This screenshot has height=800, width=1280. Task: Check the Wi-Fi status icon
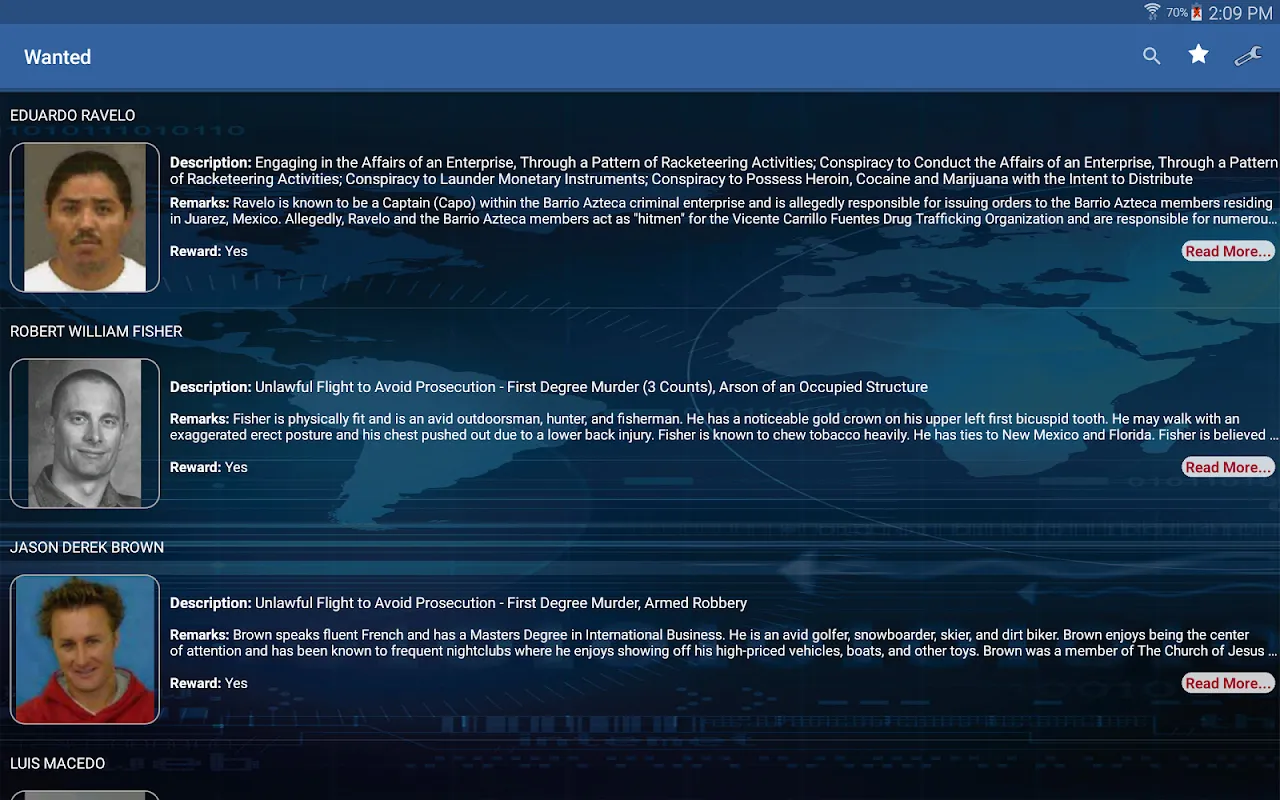(x=1152, y=12)
